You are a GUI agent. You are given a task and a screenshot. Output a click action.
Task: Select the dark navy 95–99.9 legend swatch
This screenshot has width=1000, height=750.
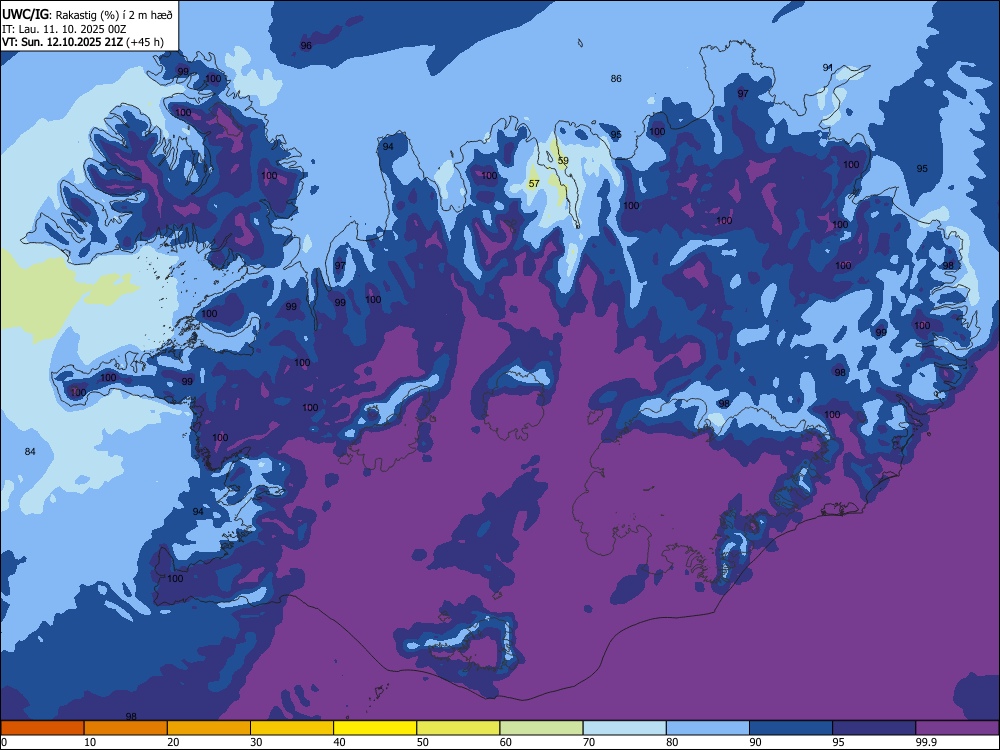coord(874,728)
